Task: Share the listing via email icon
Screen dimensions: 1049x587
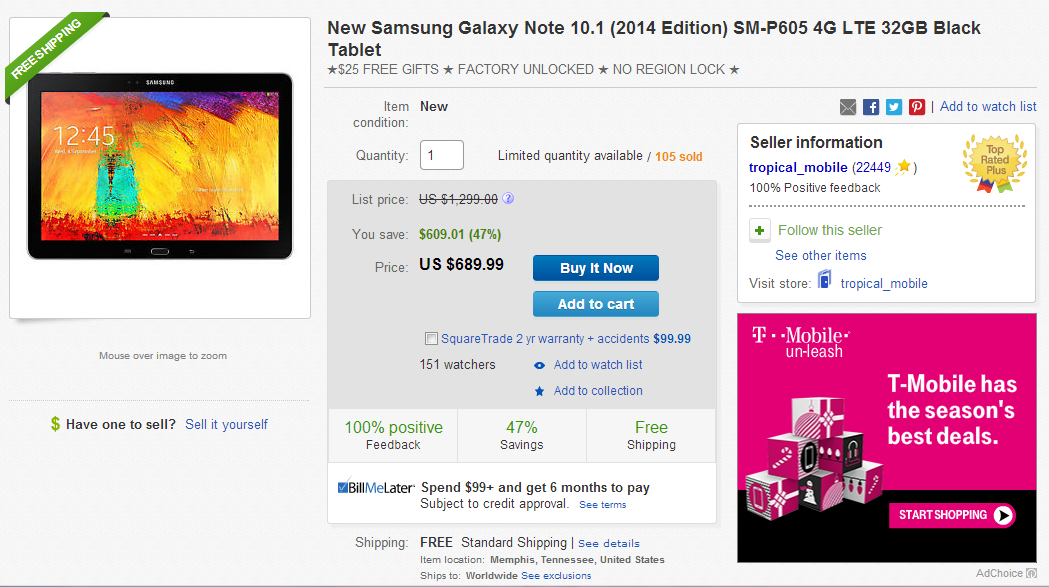Action: tap(848, 107)
